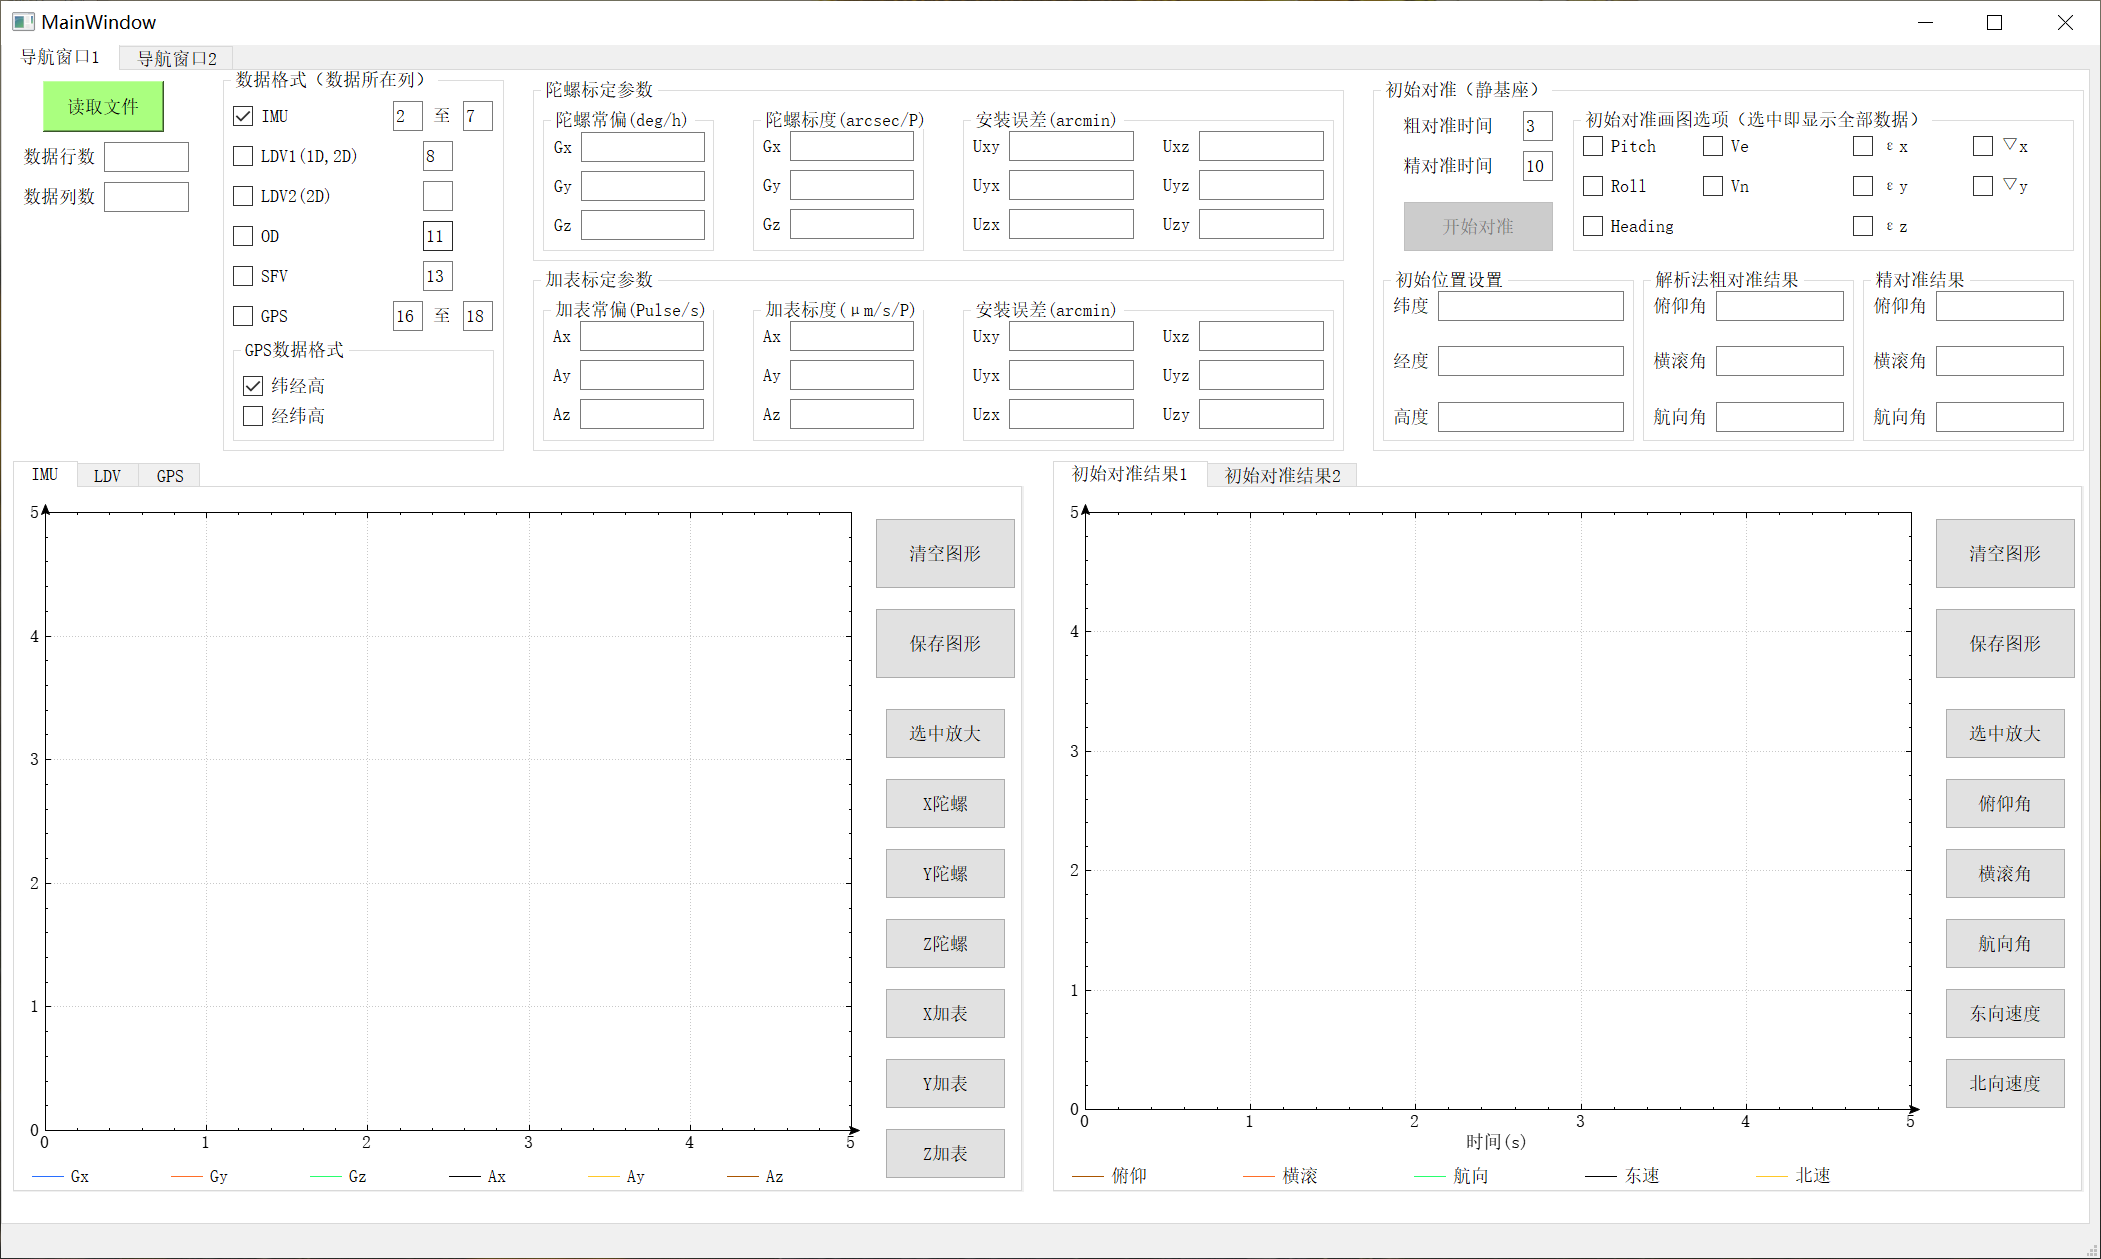Click the 东向速度 plot button
The height and width of the screenshot is (1259, 2101).
[2005, 1013]
